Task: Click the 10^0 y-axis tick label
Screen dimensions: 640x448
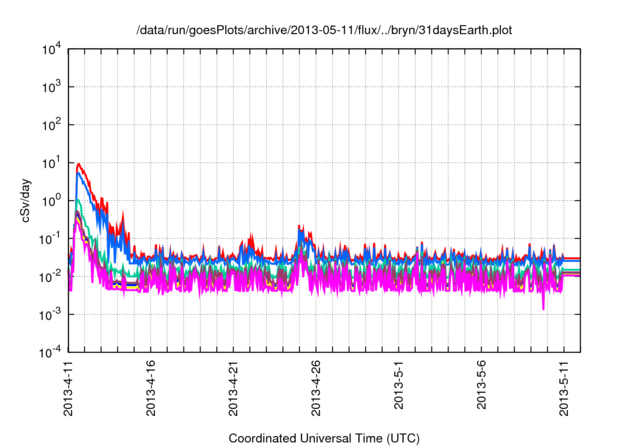Action: (x=49, y=201)
